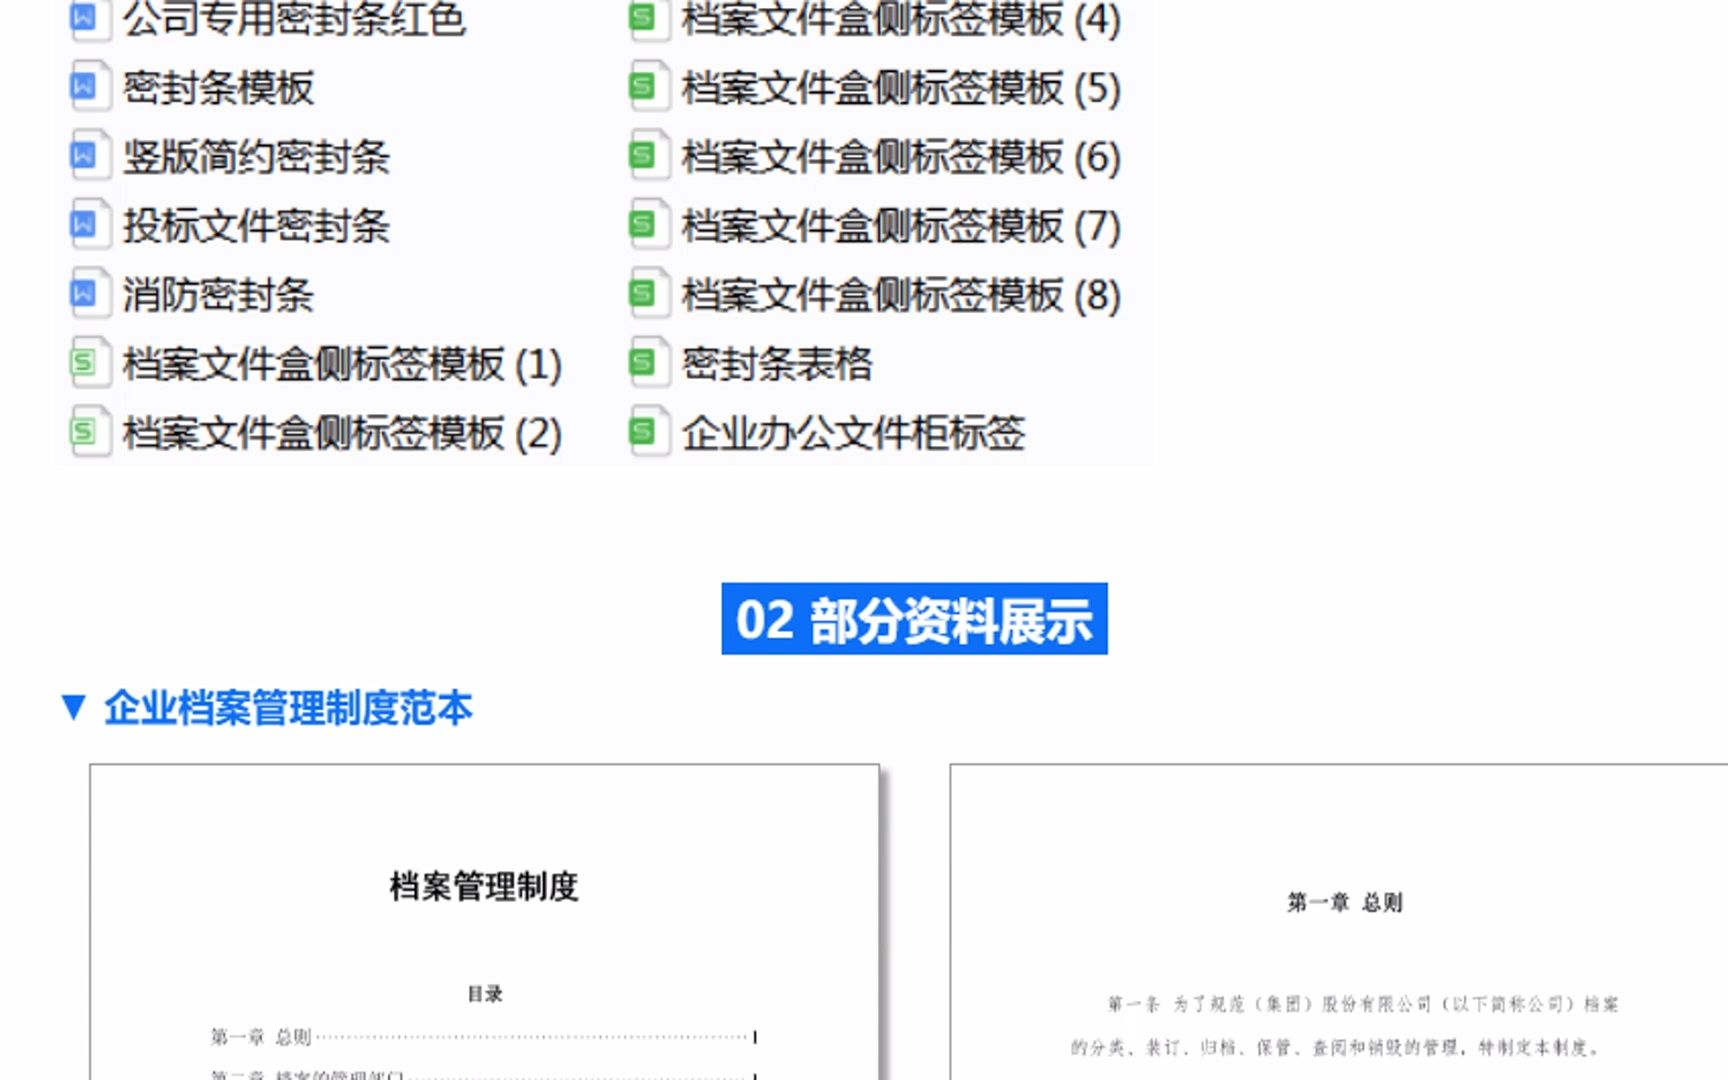This screenshot has width=1728, height=1080.
Task: Select file name 档案文件盒侧标签模板 (7)
Action: pos(901,226)
